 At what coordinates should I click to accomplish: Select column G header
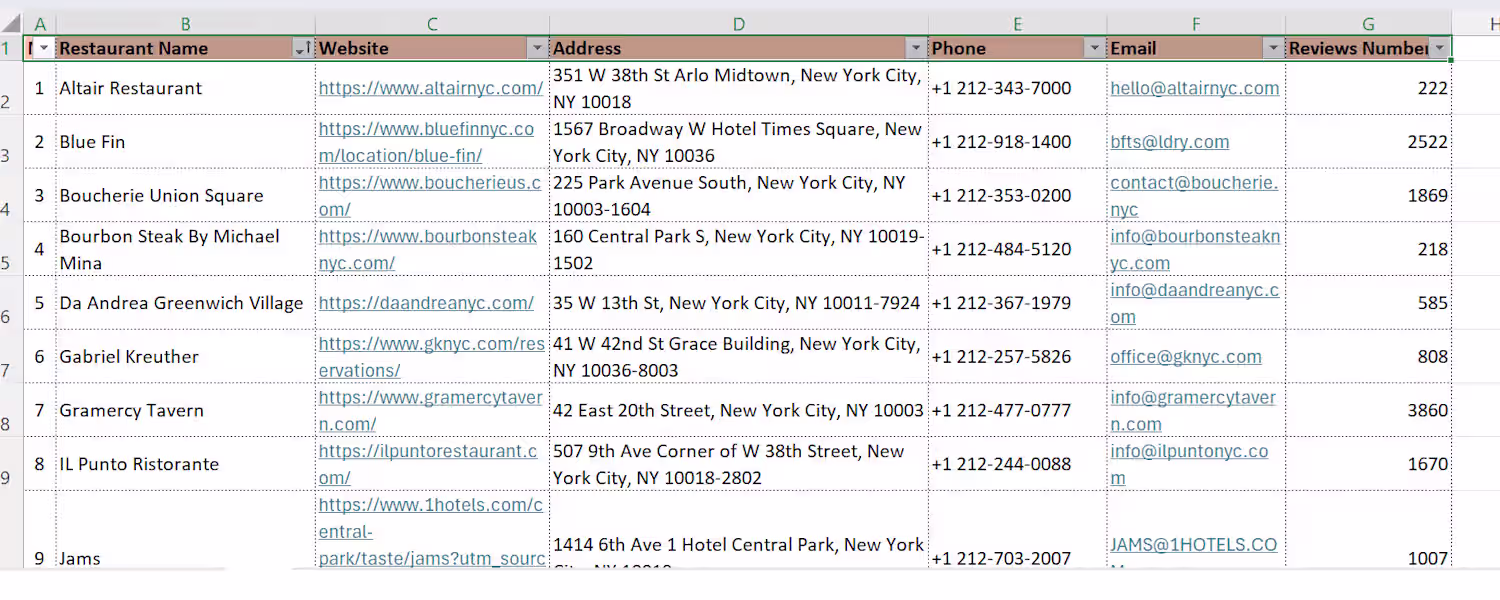(1368, 24)
